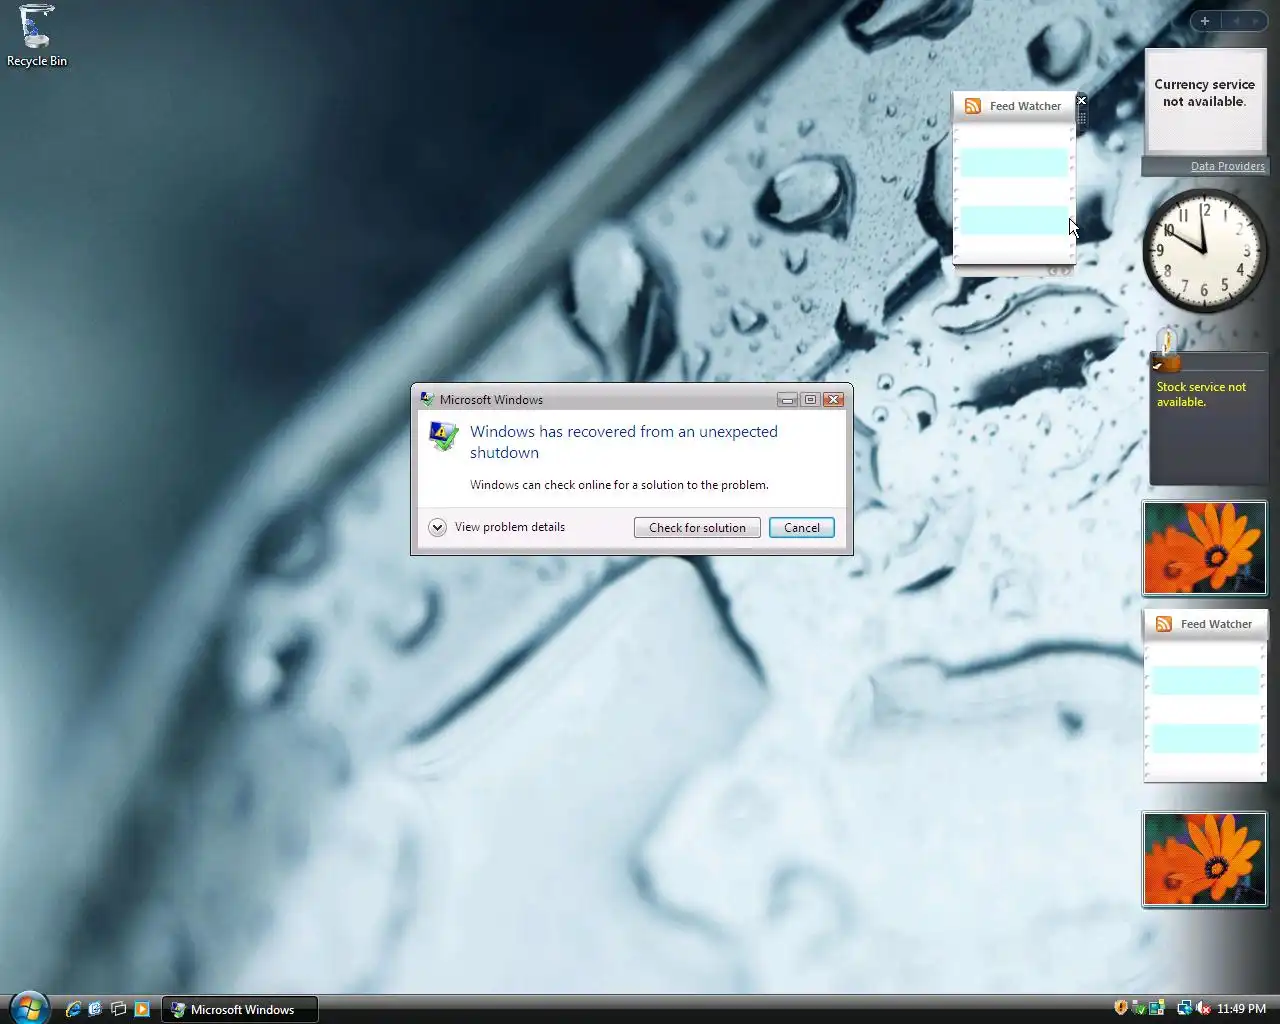Click next-page arrow on floating Feed Watcher
The width and height of the screenshot is (1280, 1024).
point(1066,270)
